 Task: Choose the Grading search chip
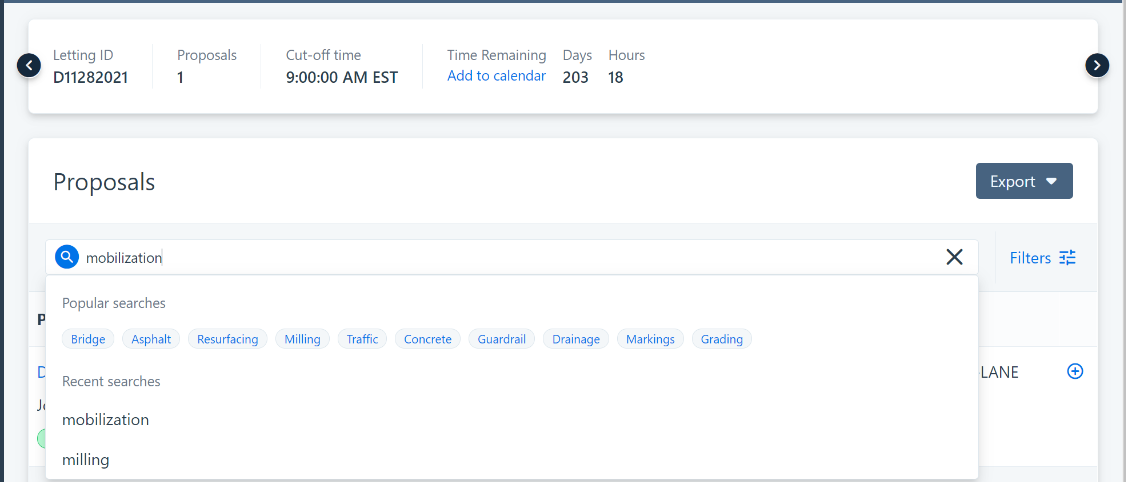721,339
